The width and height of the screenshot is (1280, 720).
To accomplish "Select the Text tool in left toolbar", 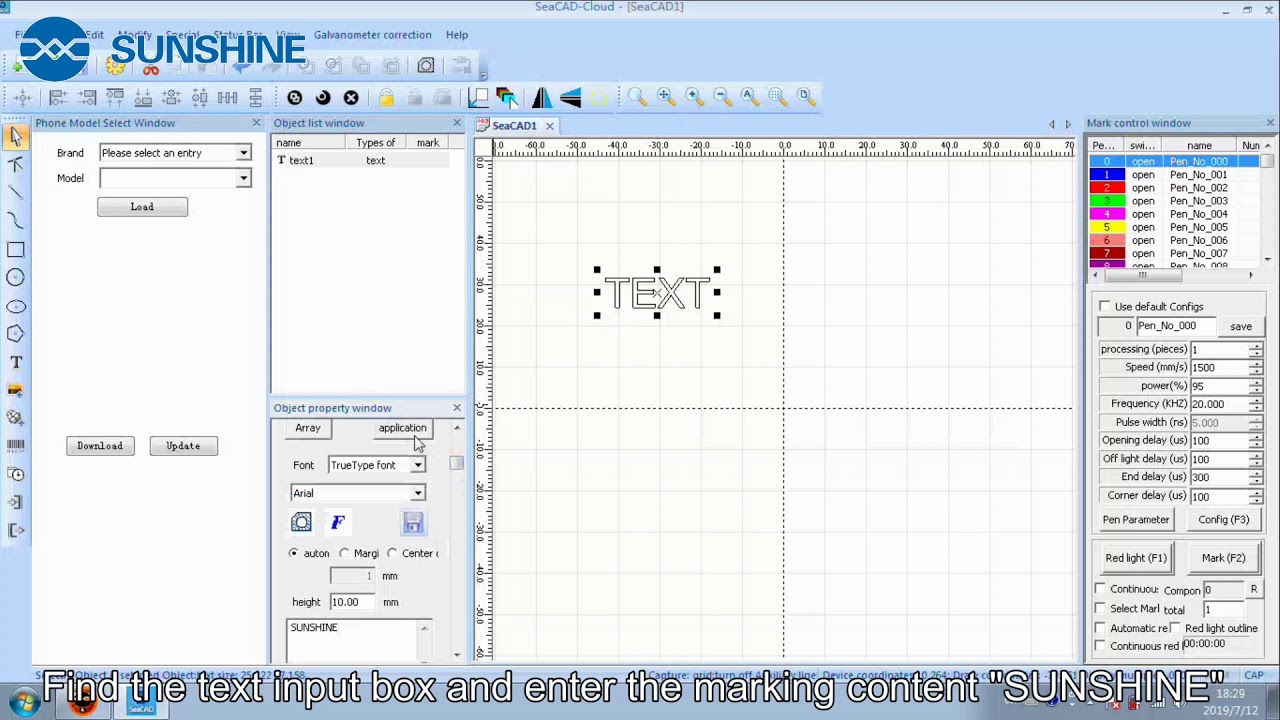I will [x=16, y=362].
